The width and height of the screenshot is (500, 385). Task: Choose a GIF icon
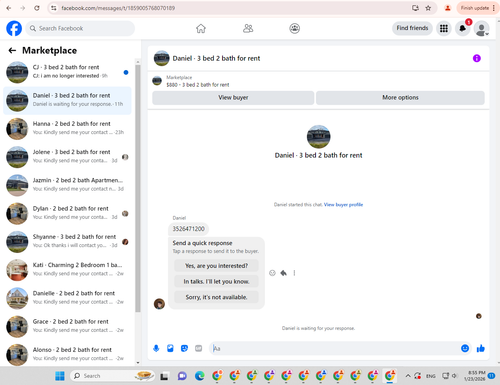tap(198, 348)
